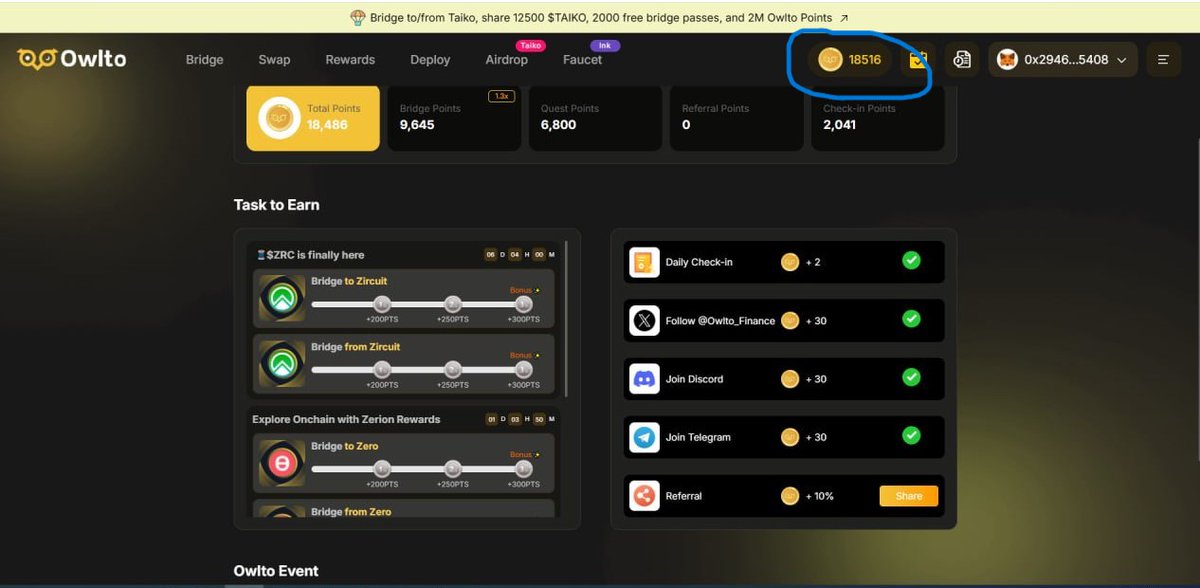This screenshot has width=1200, height=588.
Task: Click the Taiko bridge promotion banner text
Action: [x=601, y=18]
